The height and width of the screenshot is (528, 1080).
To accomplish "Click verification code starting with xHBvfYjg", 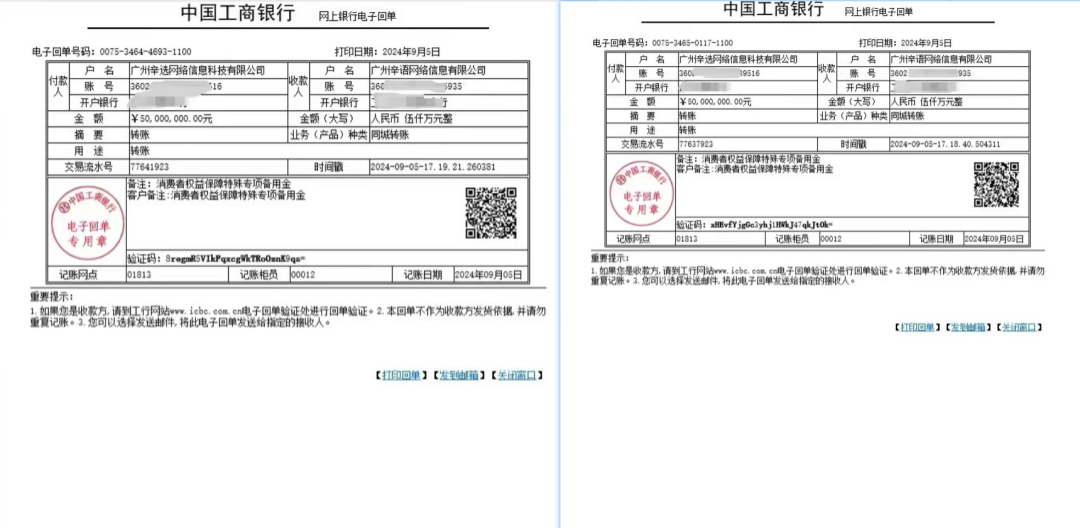I will click(x=768, y=225).
